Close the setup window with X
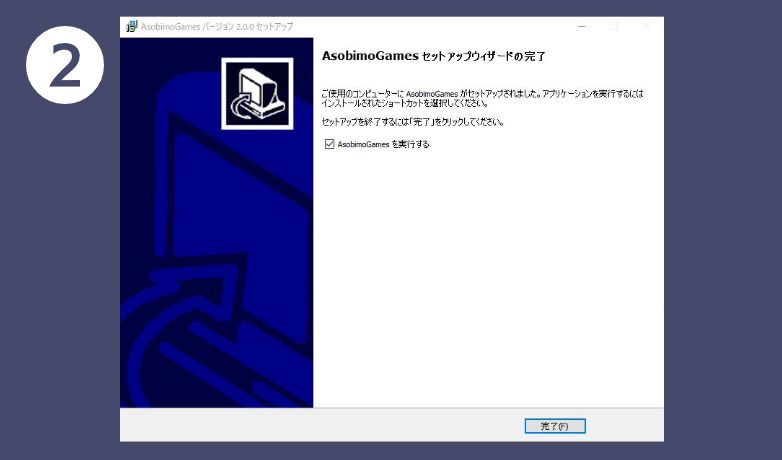The height and width of the screenshot is (460, 782). point(646,26)
